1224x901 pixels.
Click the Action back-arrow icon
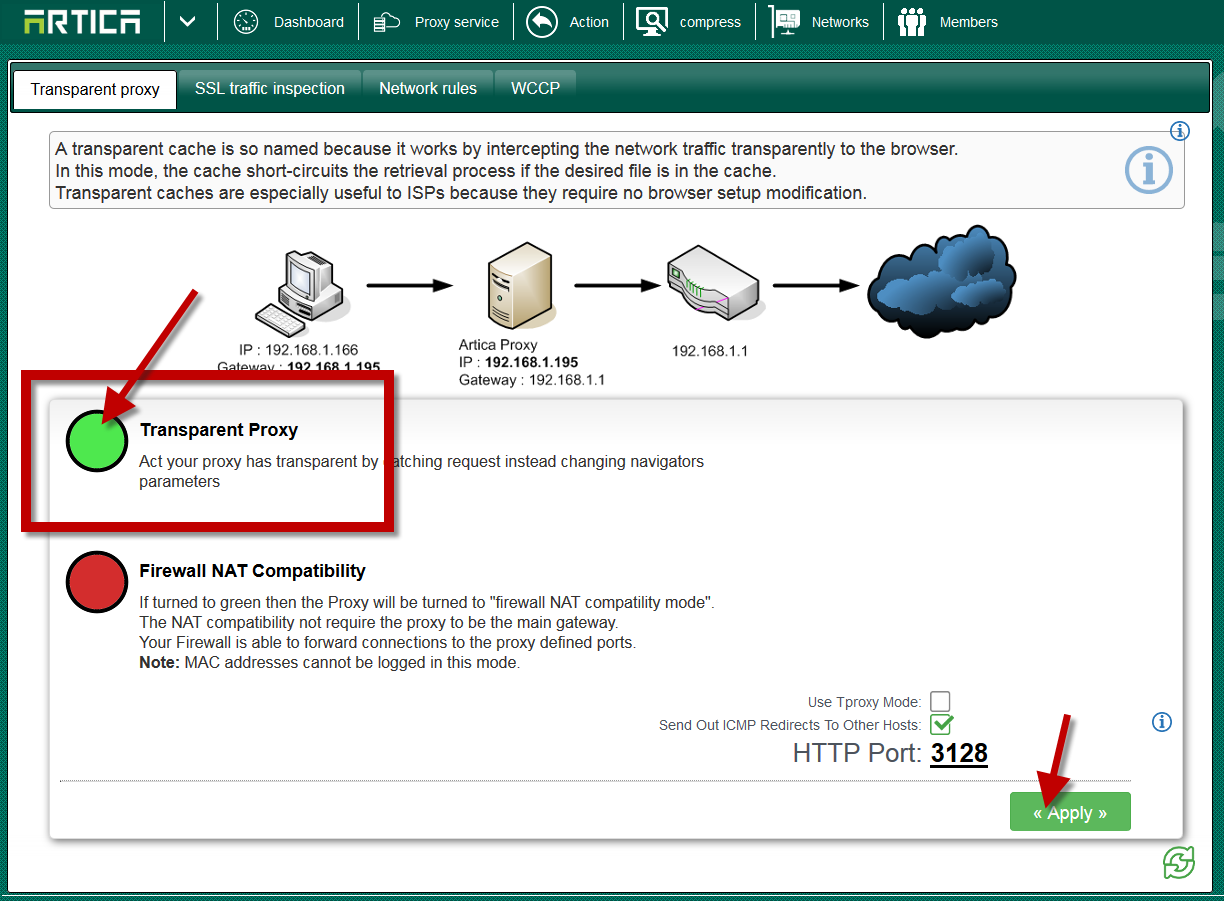(541, 21)
